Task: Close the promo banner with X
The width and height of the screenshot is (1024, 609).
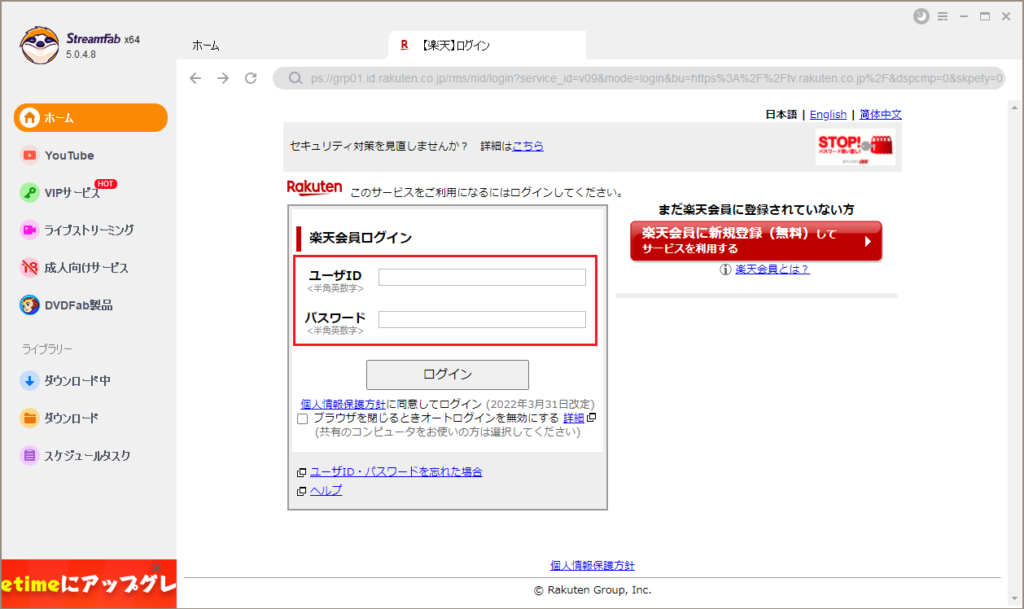Action: tap(156, 567)
